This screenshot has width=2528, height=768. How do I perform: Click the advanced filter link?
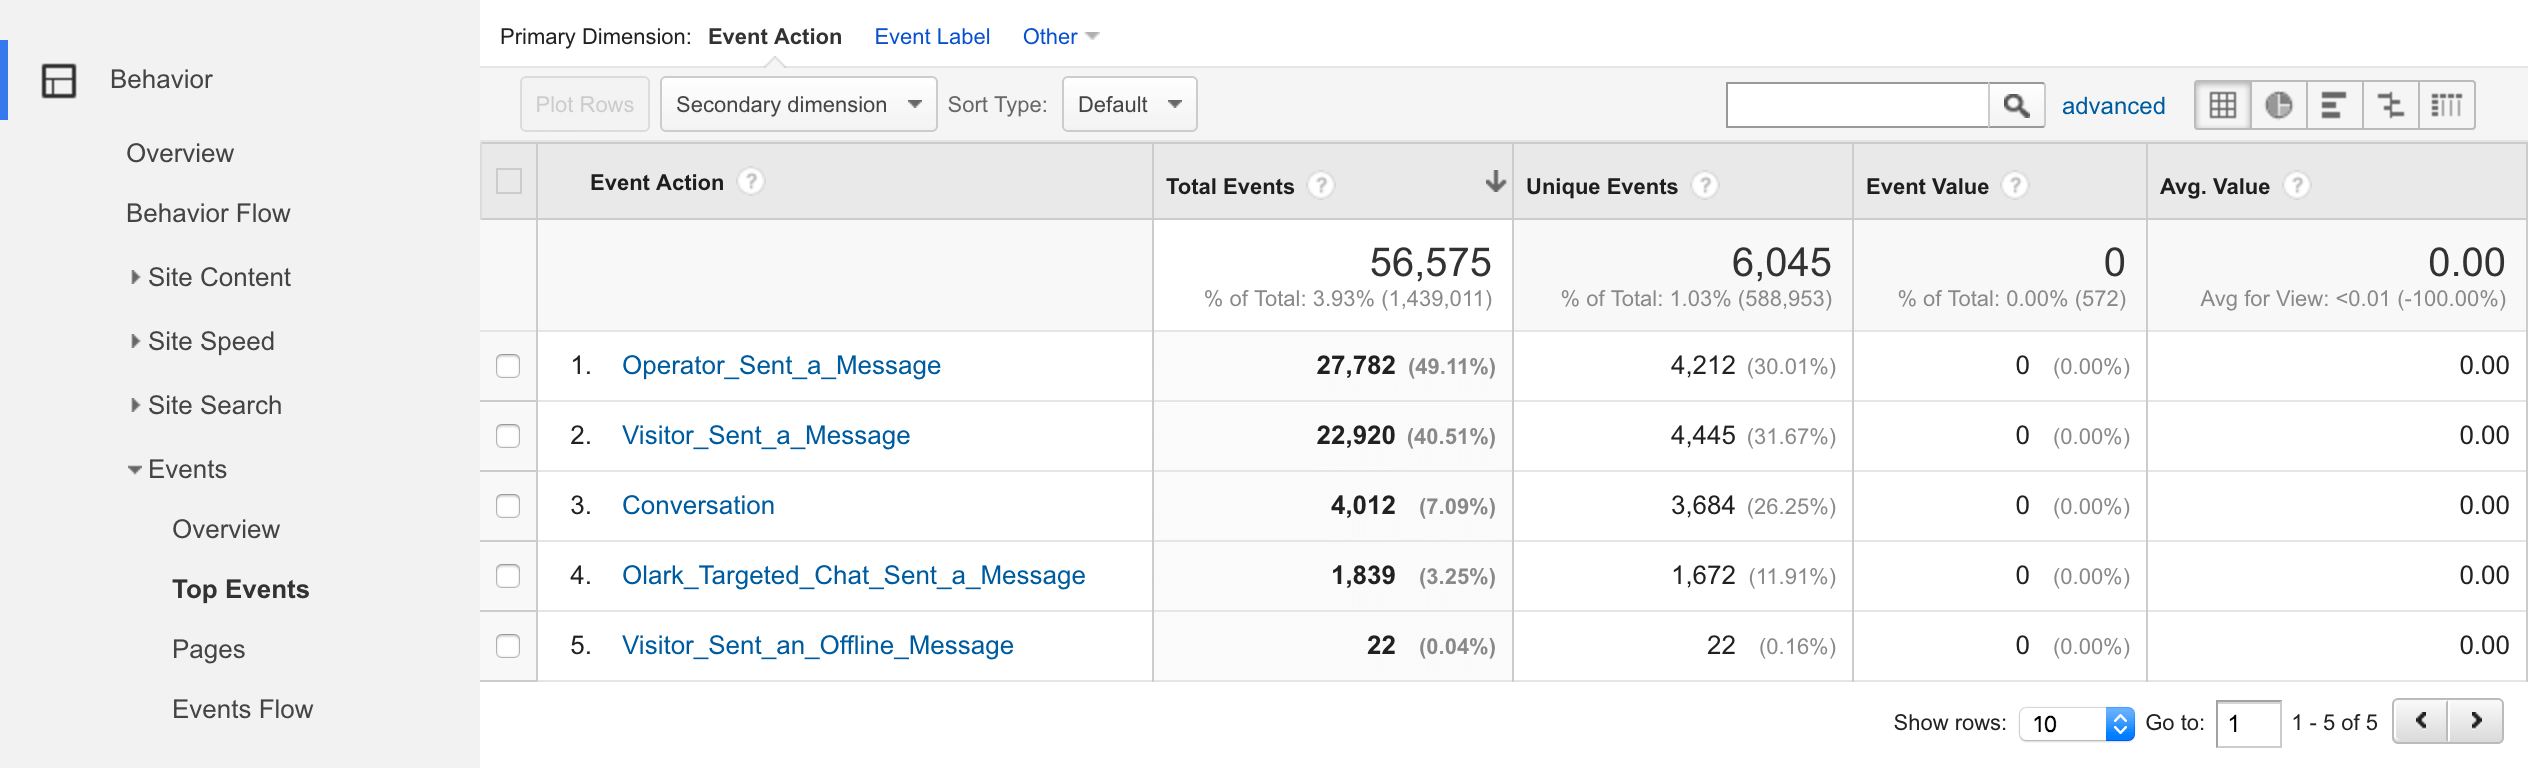(x=2113, y=106)
